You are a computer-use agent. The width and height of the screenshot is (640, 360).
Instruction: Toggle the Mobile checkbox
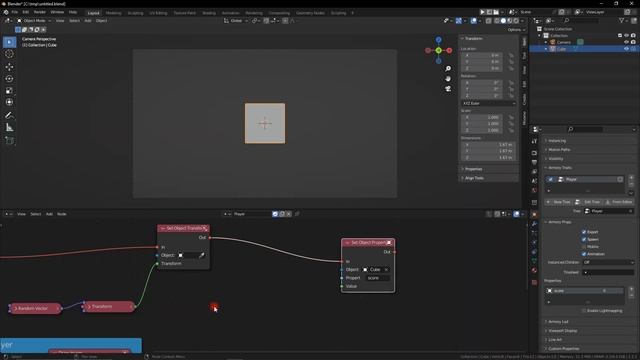click(584, 247)
